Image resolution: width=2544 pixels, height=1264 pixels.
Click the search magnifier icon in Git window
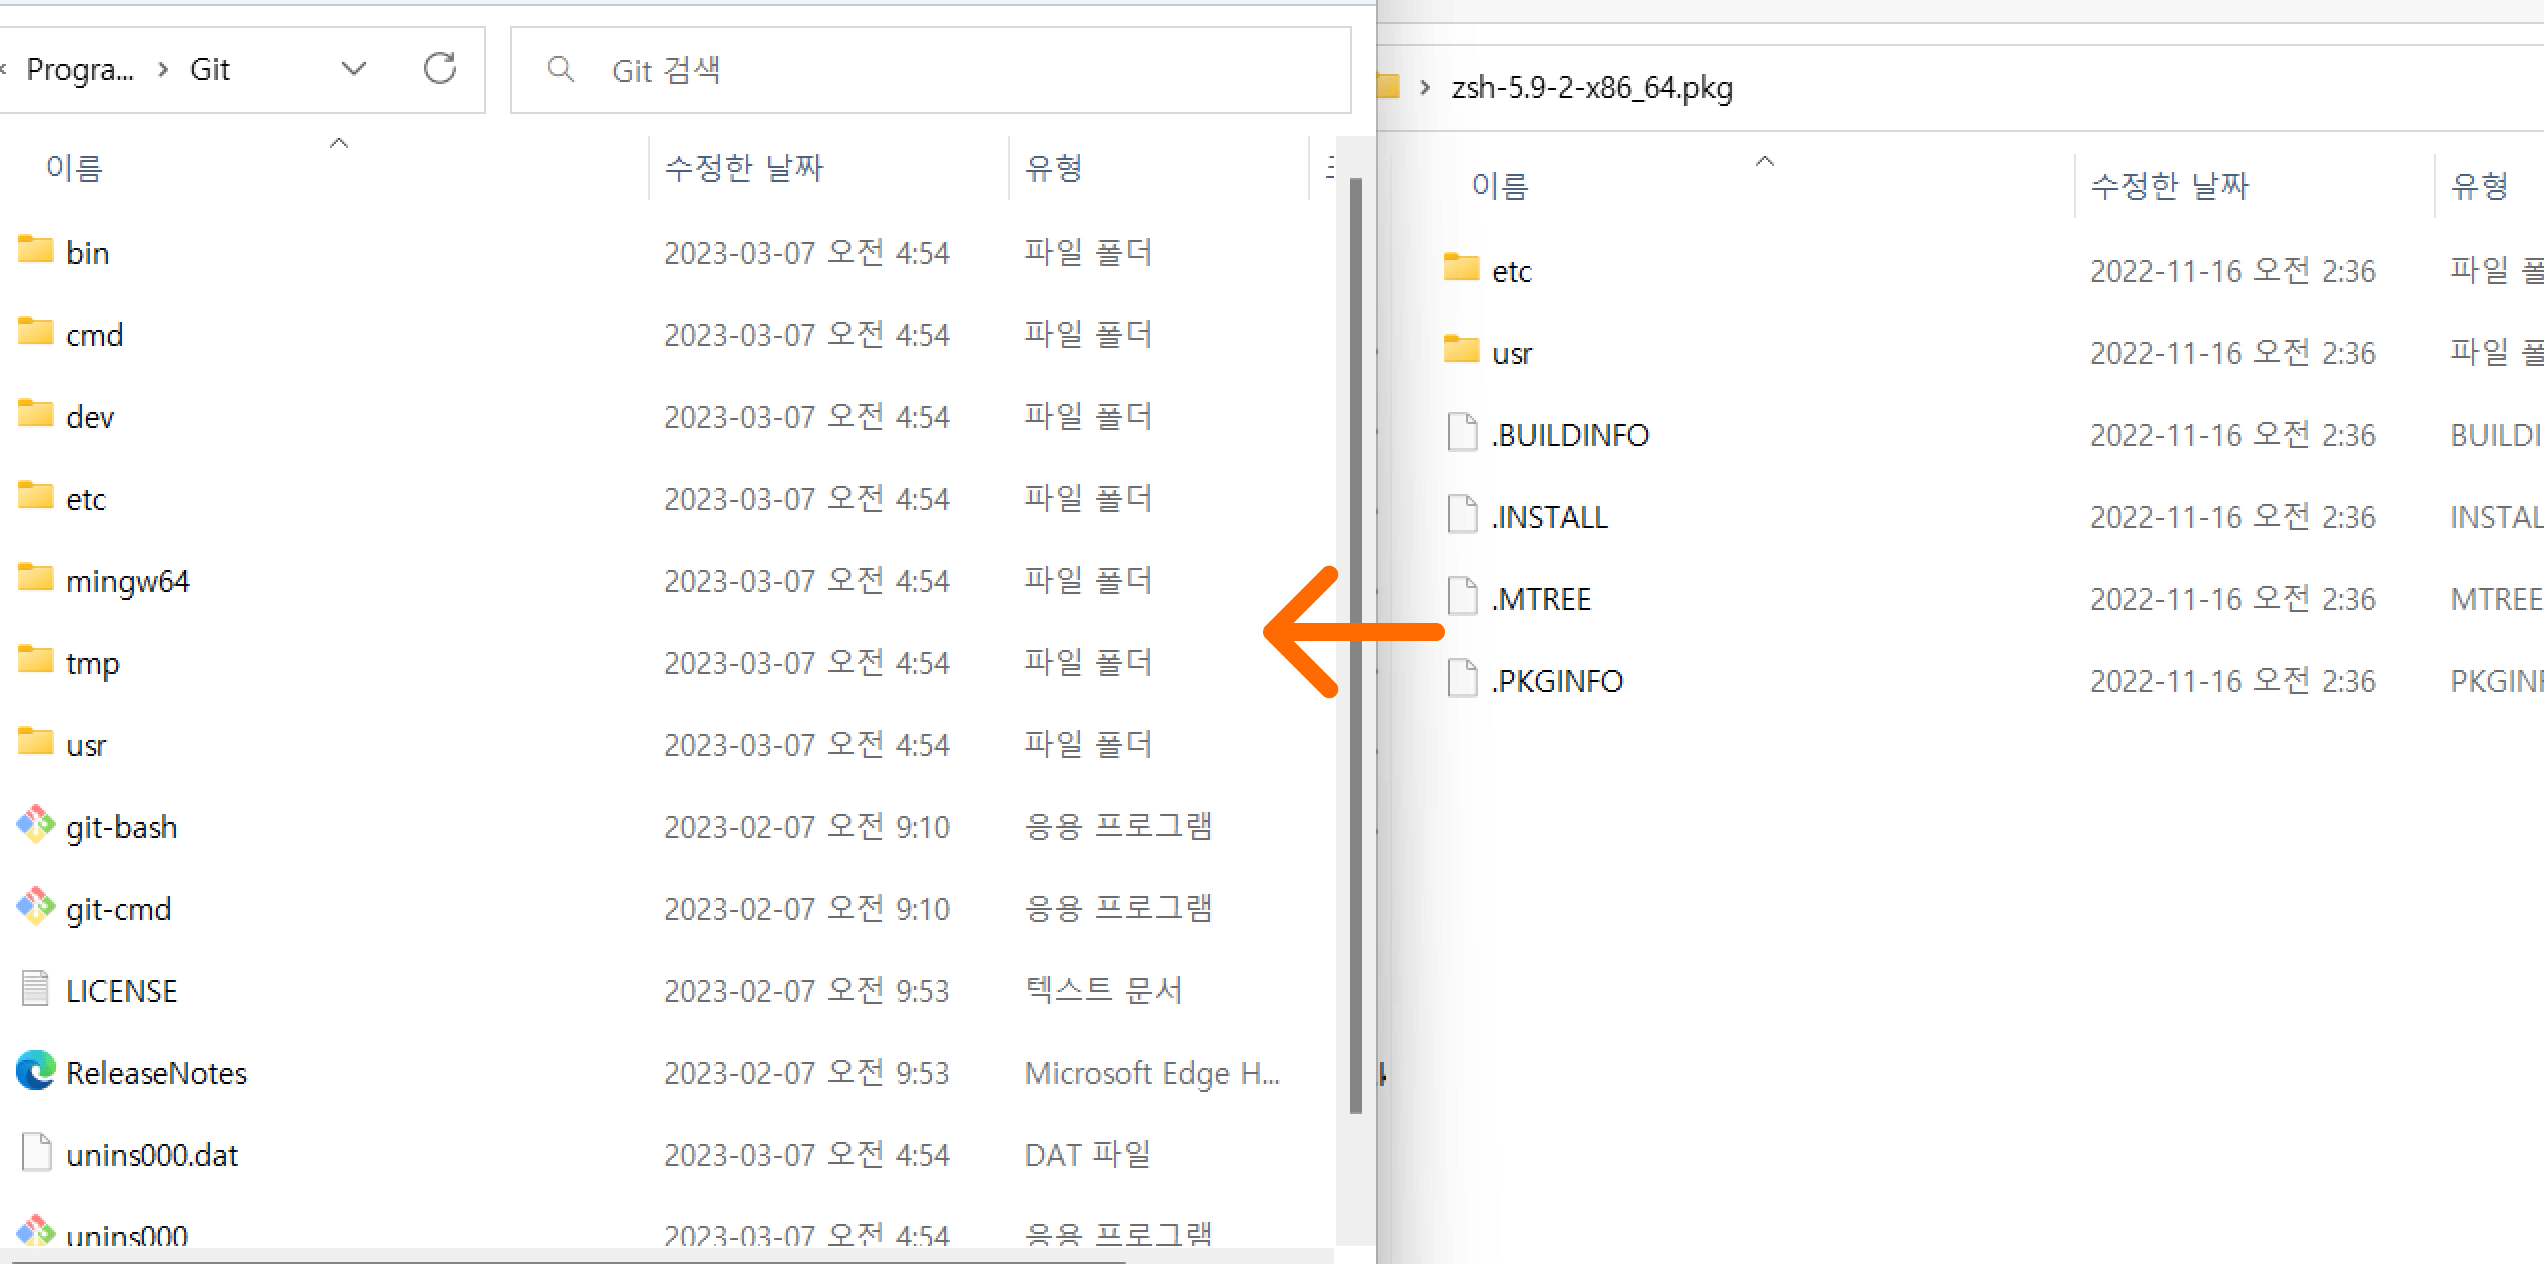560,69
